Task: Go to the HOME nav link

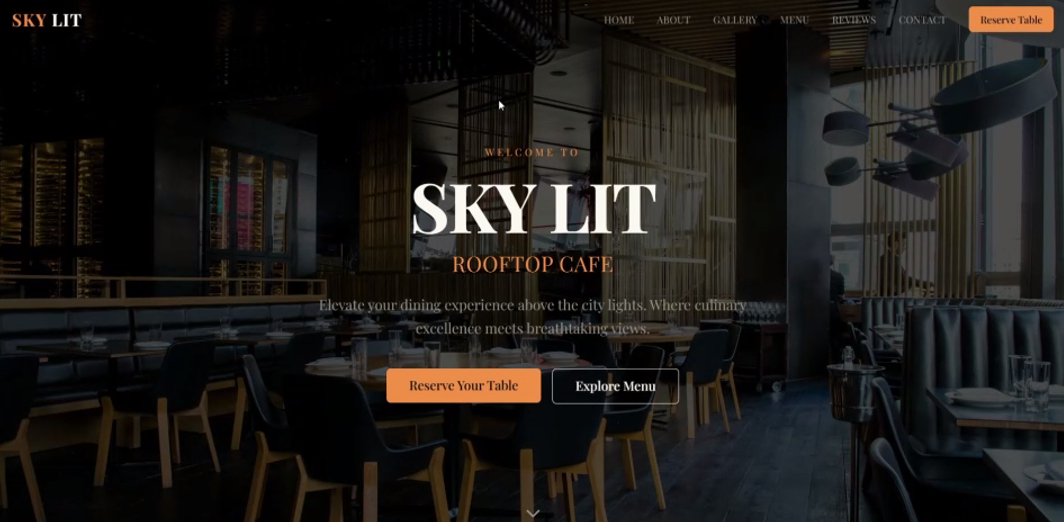Action: pos(619,20)
